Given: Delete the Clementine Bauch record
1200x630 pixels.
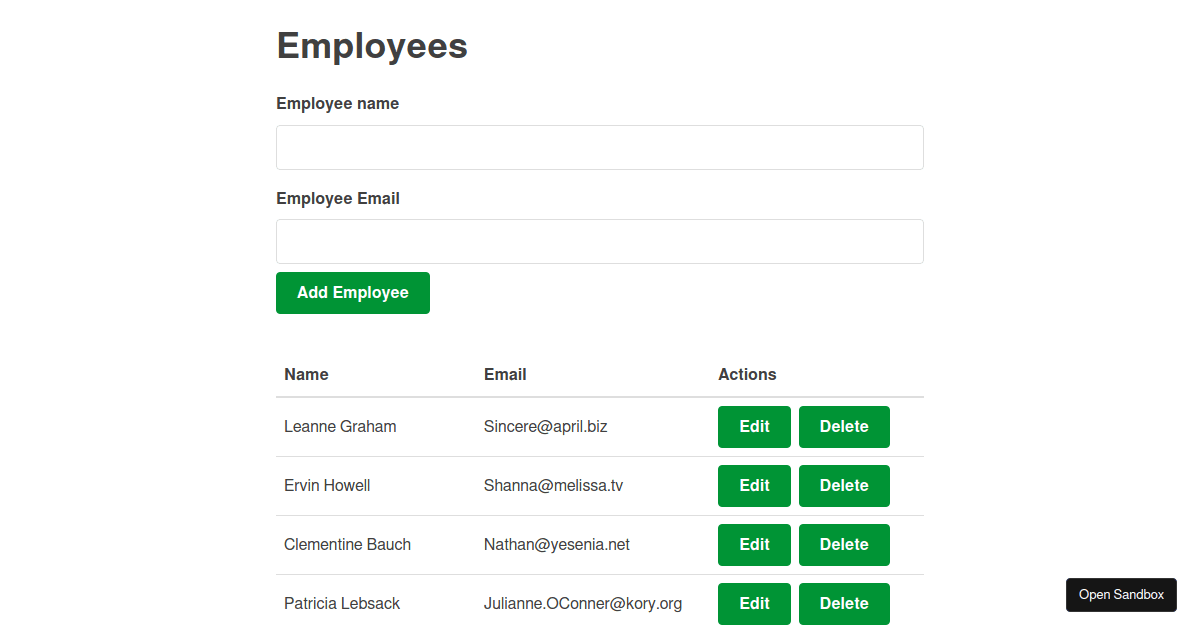Looking at the screenshot, I should (x=843, y=544).
